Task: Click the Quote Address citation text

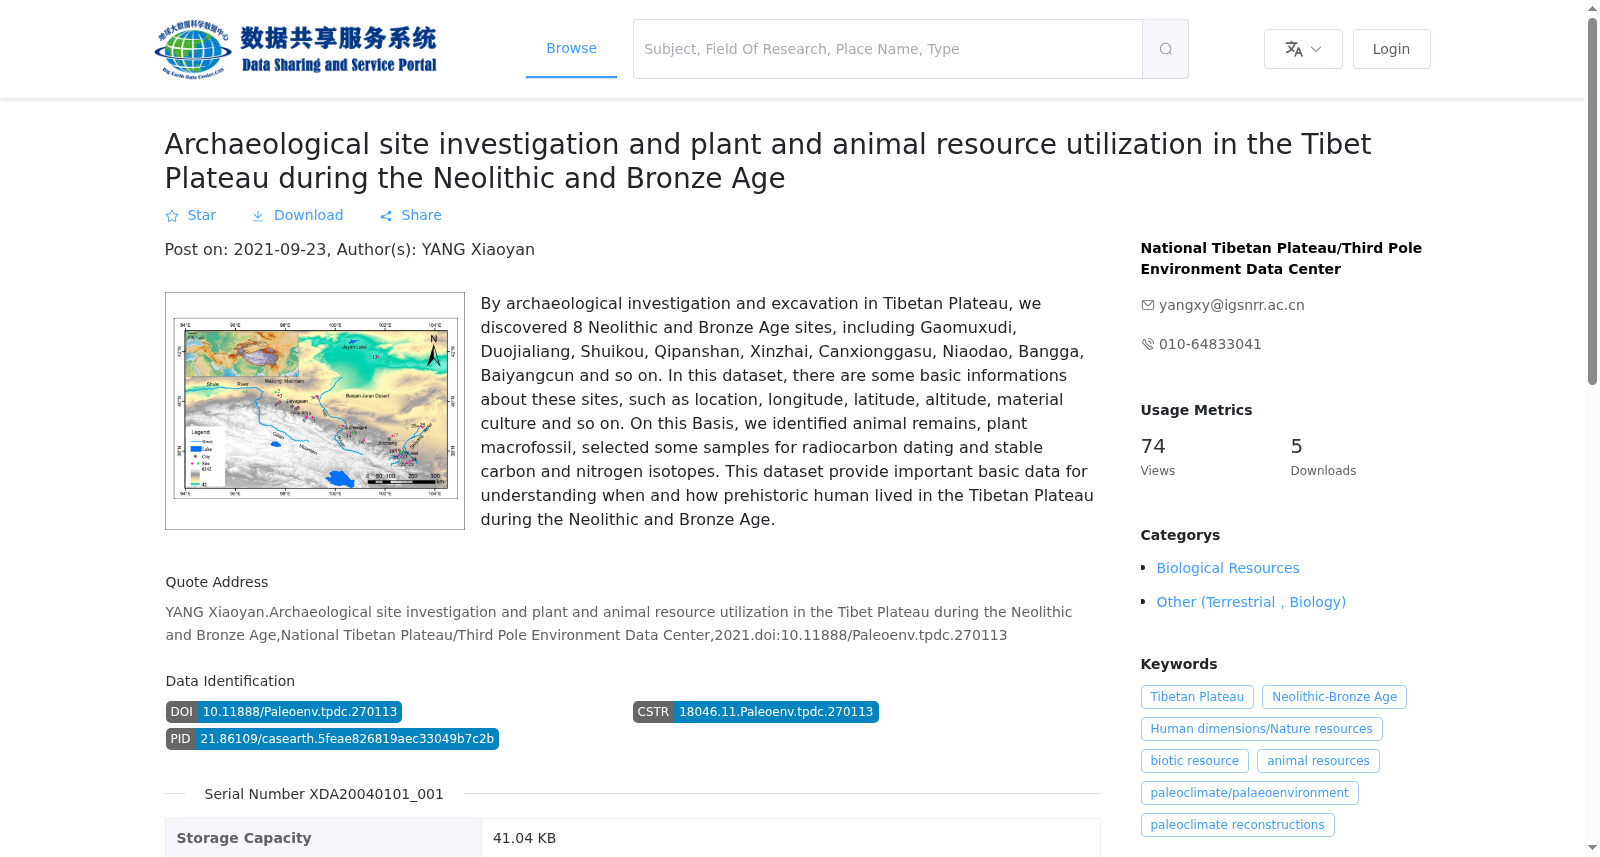Action: [618, 623]
